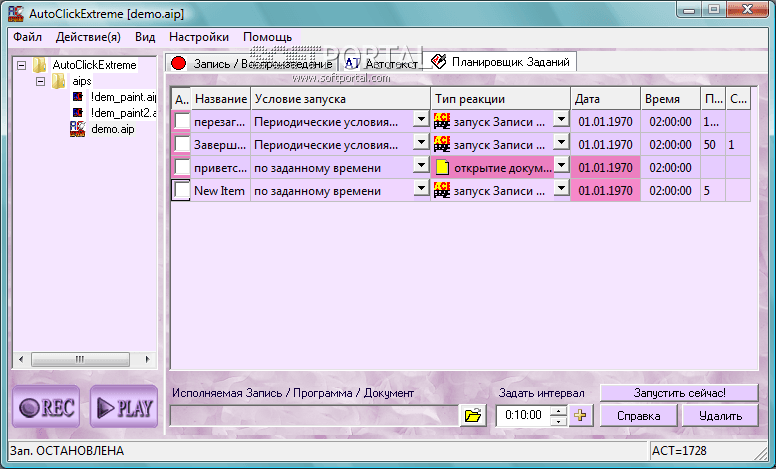This screenshot has width=776, height=469.
Task: Open the Действие(я) menu
Action: (88, 37)
